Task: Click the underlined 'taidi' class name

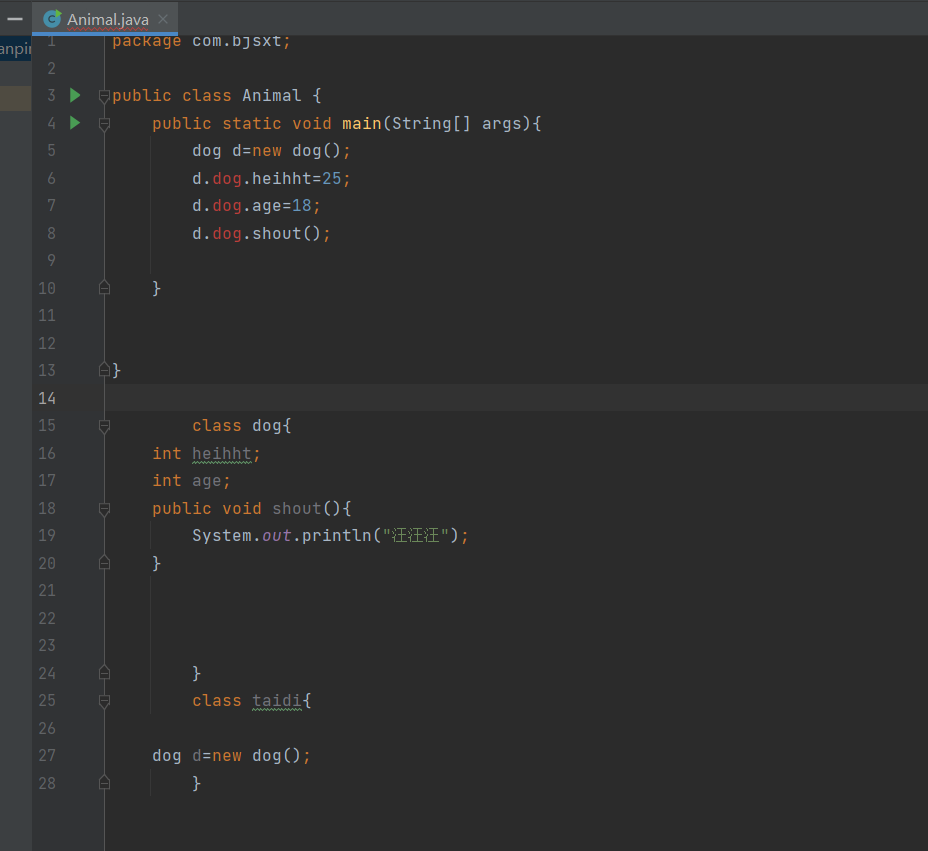Action: pyautogui.click(x=277, y=701)
